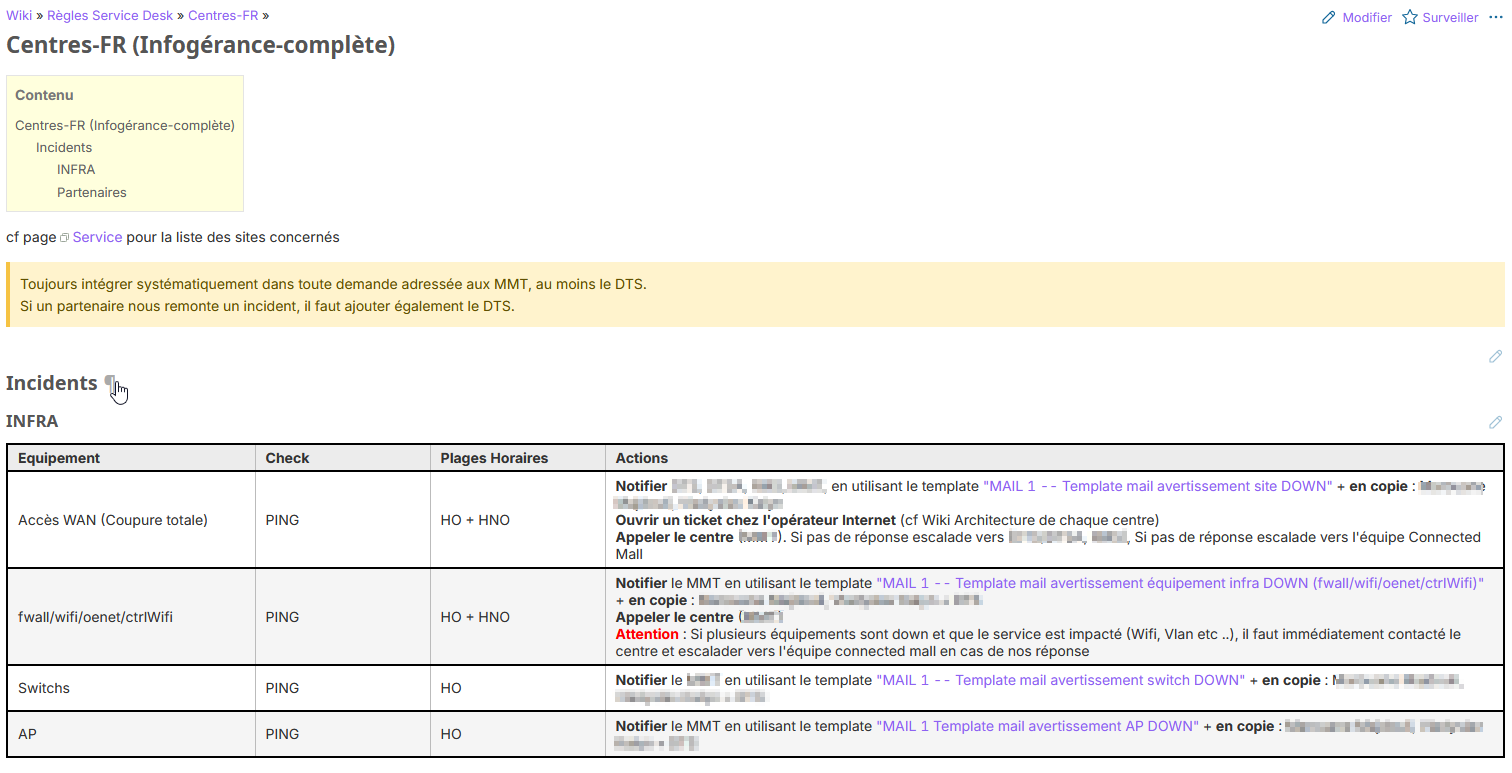Viewport: 1512px width, 773px height.
Task: Go to the Wiki breadcrumb link
Action: 19,15
